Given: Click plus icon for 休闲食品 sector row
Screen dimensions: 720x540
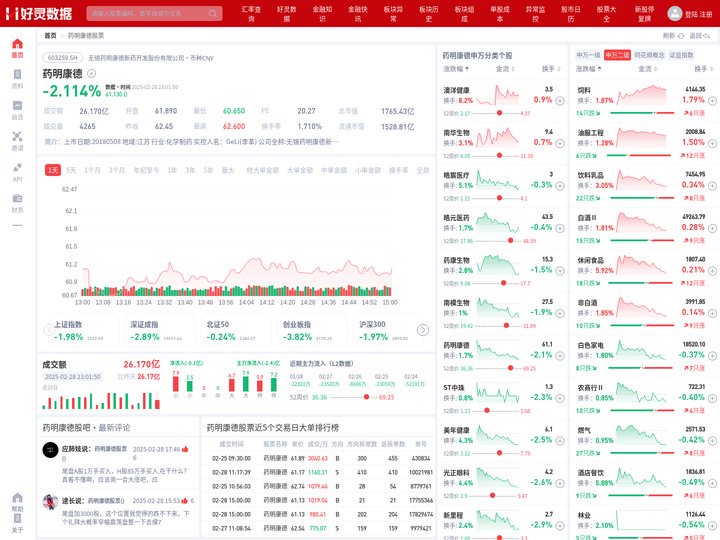Looking at the screenshot, I should [x=712, y=271].
